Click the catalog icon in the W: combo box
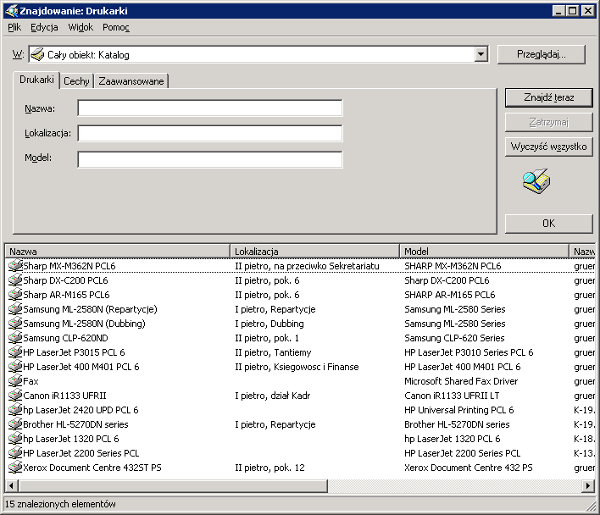This screenshot has height=515, width=600. [37, 55]
